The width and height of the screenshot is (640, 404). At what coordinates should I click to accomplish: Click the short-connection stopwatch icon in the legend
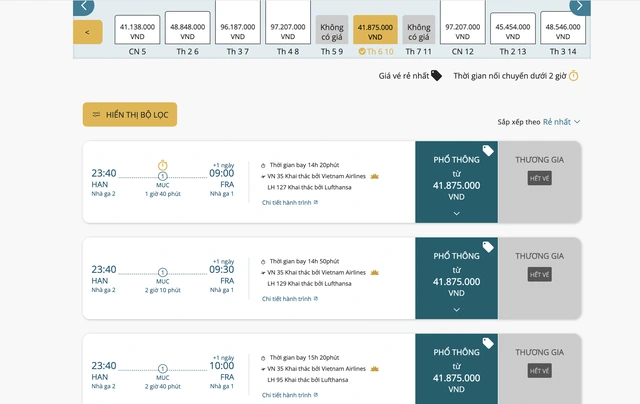pyautogui.click(x=573, y=75)
